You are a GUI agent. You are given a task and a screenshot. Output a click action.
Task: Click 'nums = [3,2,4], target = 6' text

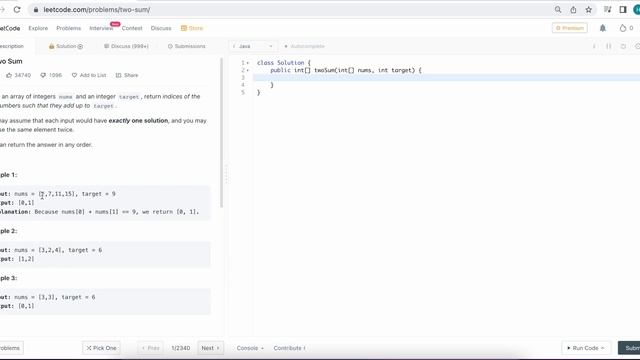58,250
